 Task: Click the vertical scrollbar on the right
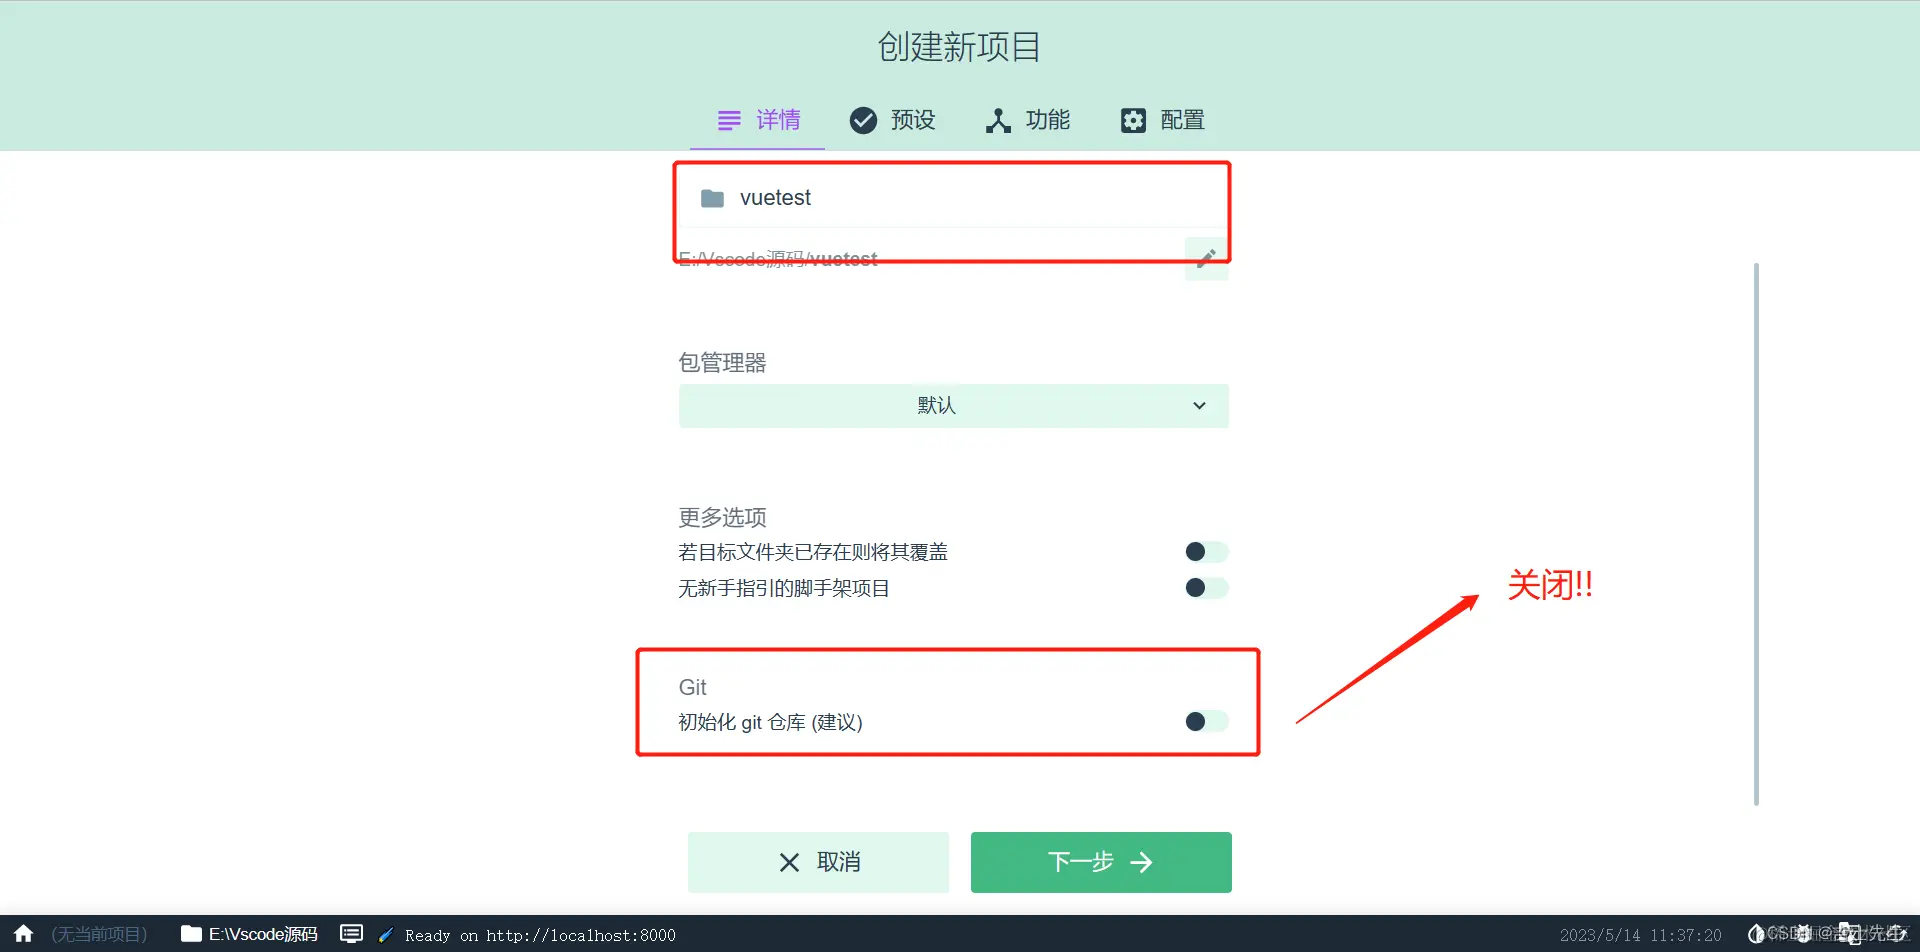(1756, 530)
